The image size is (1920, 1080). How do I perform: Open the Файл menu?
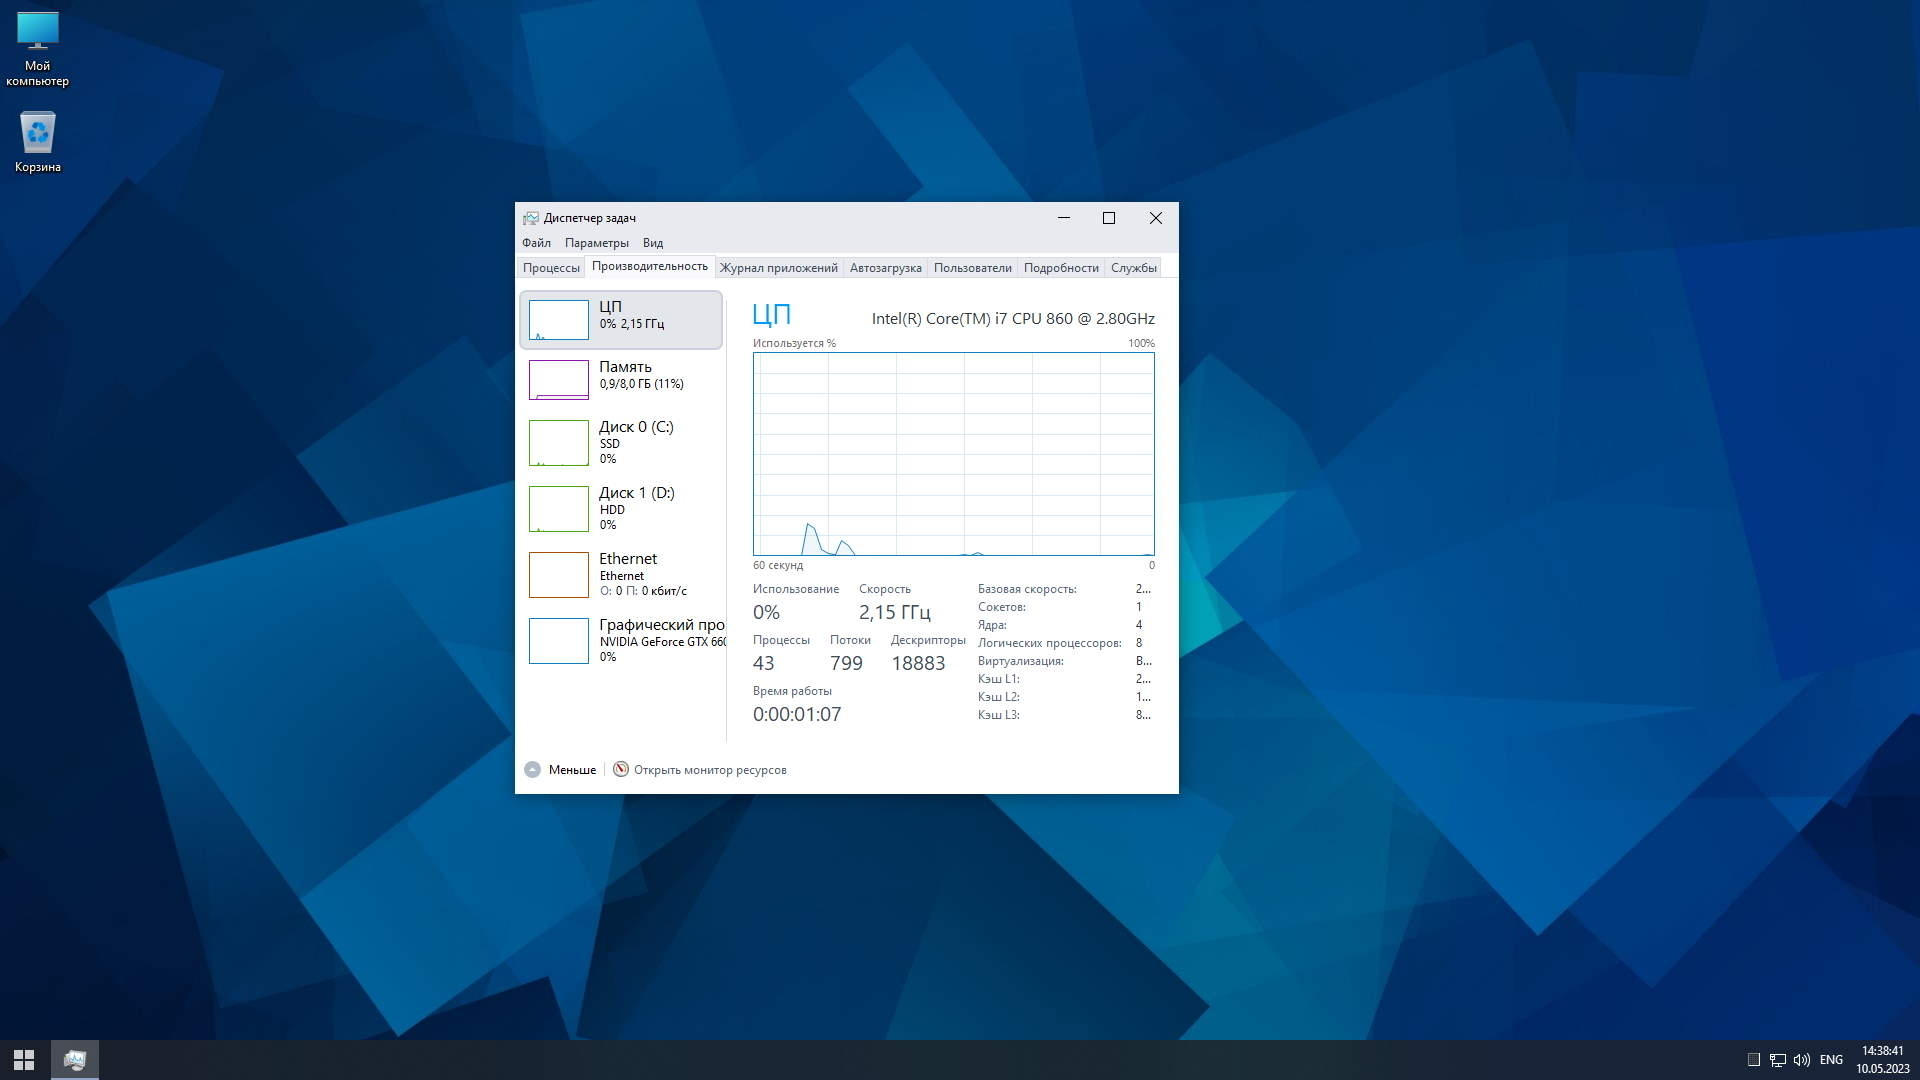pos(535,242)
